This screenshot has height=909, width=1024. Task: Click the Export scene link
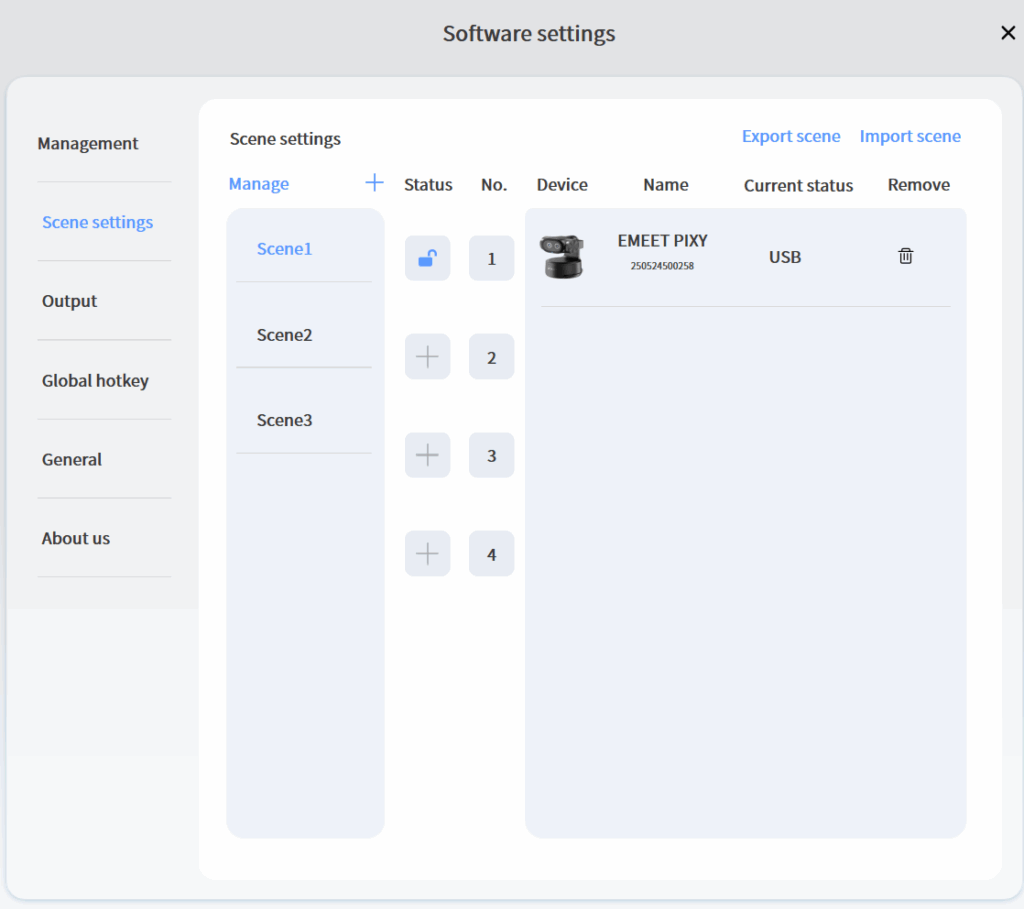tap(790, 137)
